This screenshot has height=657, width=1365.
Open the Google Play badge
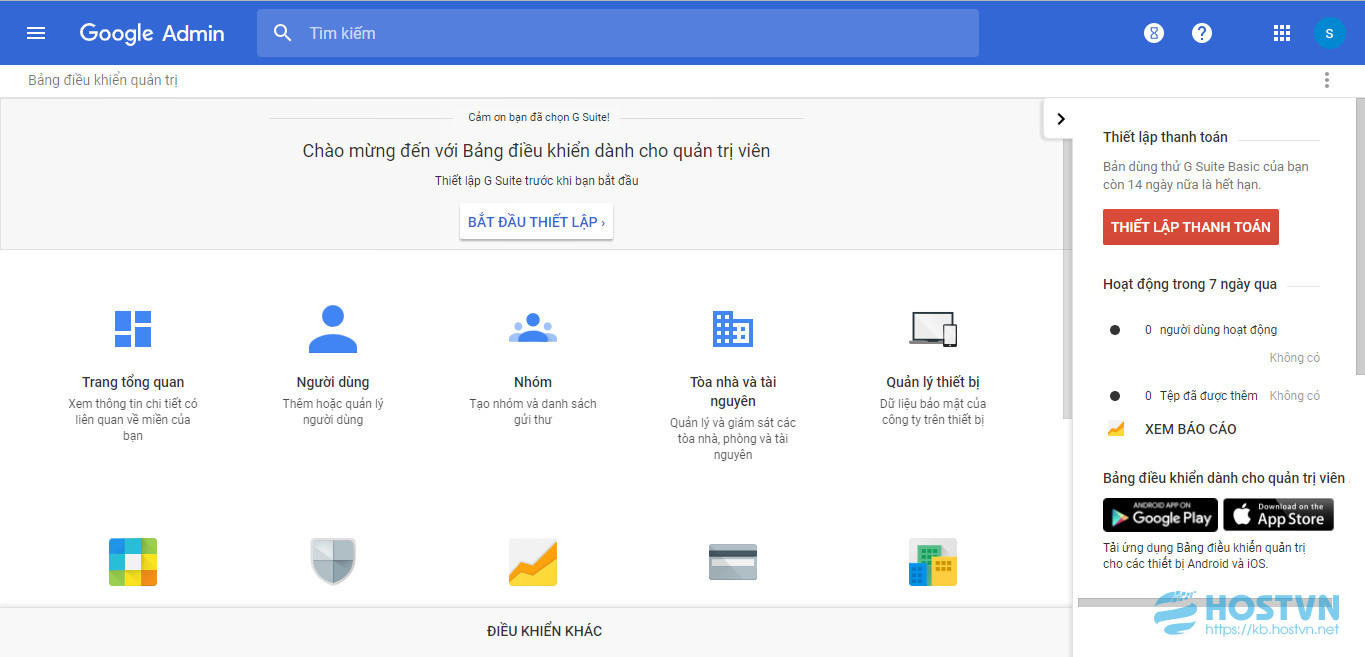point(1160,515)
